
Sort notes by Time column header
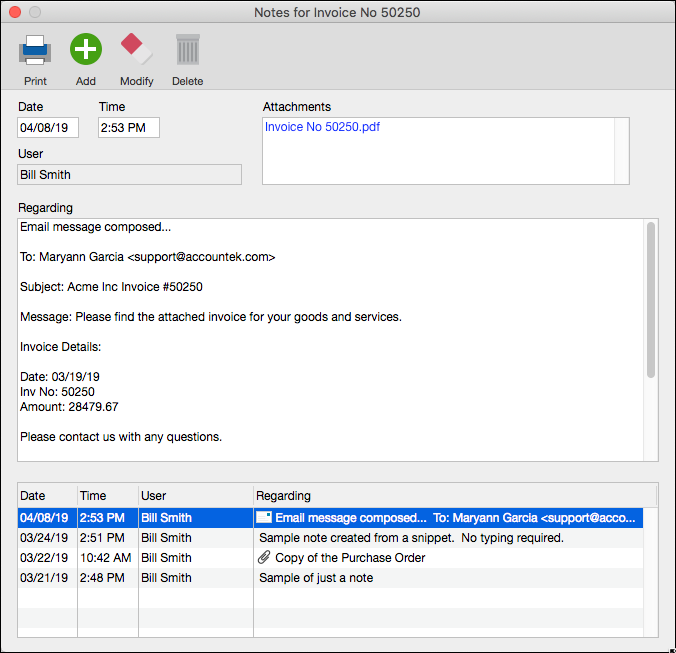tap(107, 496)
